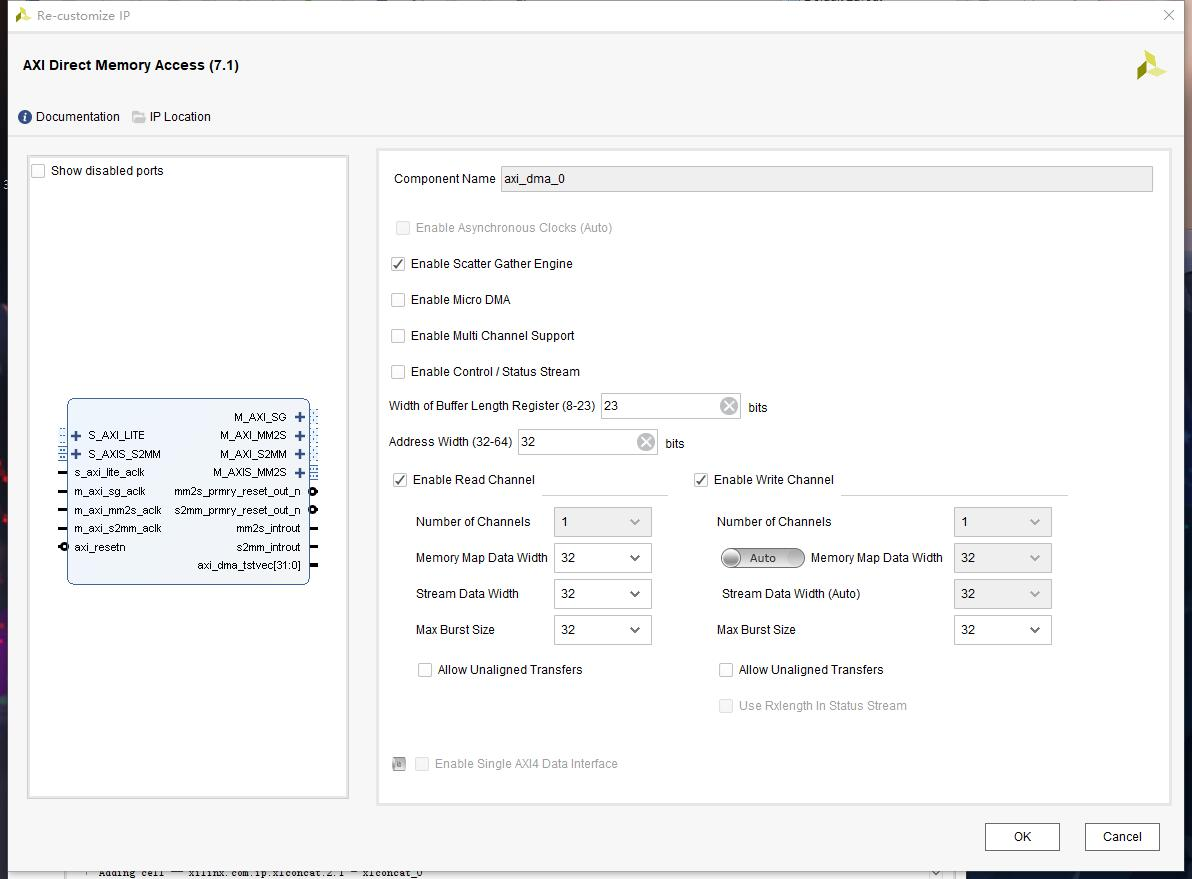Dismiss the dialog with Cancel
1192x879 pixels.
pos(1122,836)
